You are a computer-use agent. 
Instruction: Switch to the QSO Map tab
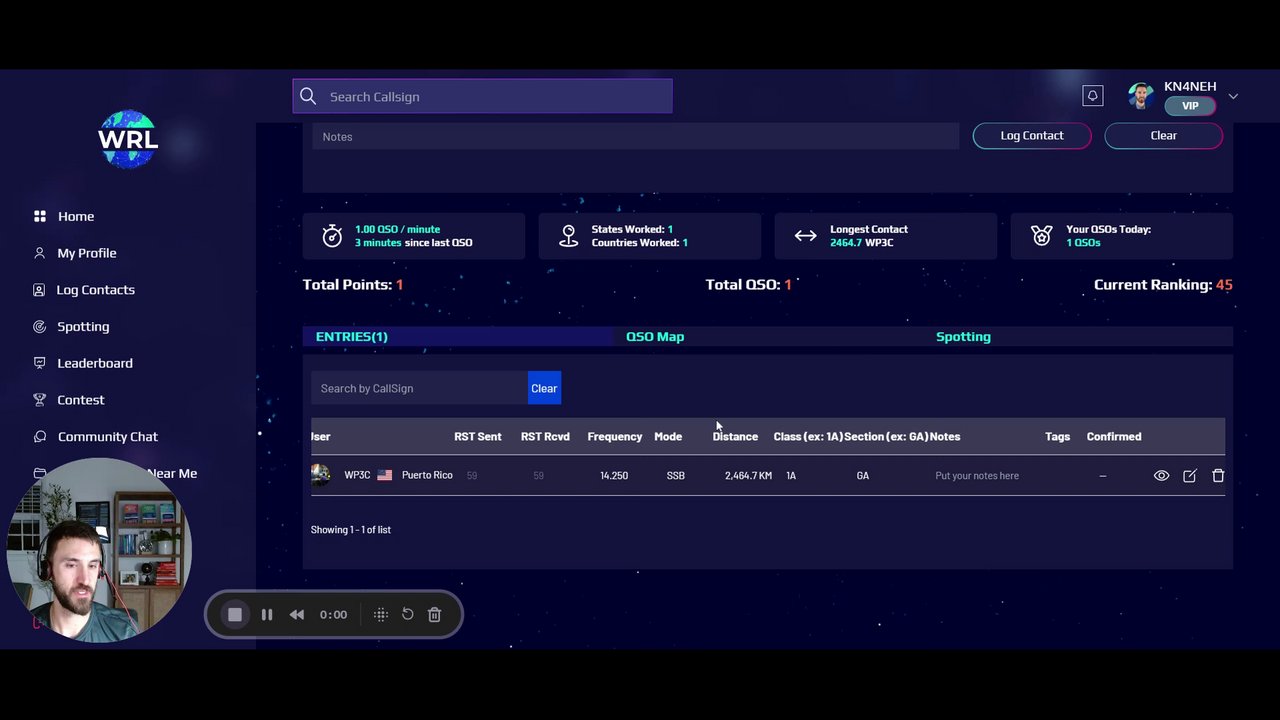point(655,336)
